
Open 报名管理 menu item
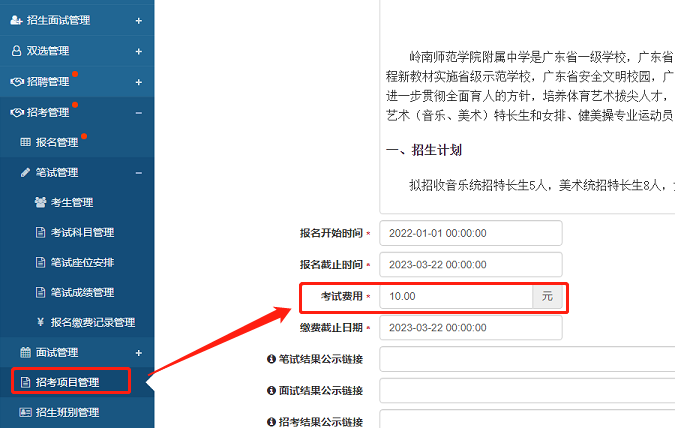[56, 142]
